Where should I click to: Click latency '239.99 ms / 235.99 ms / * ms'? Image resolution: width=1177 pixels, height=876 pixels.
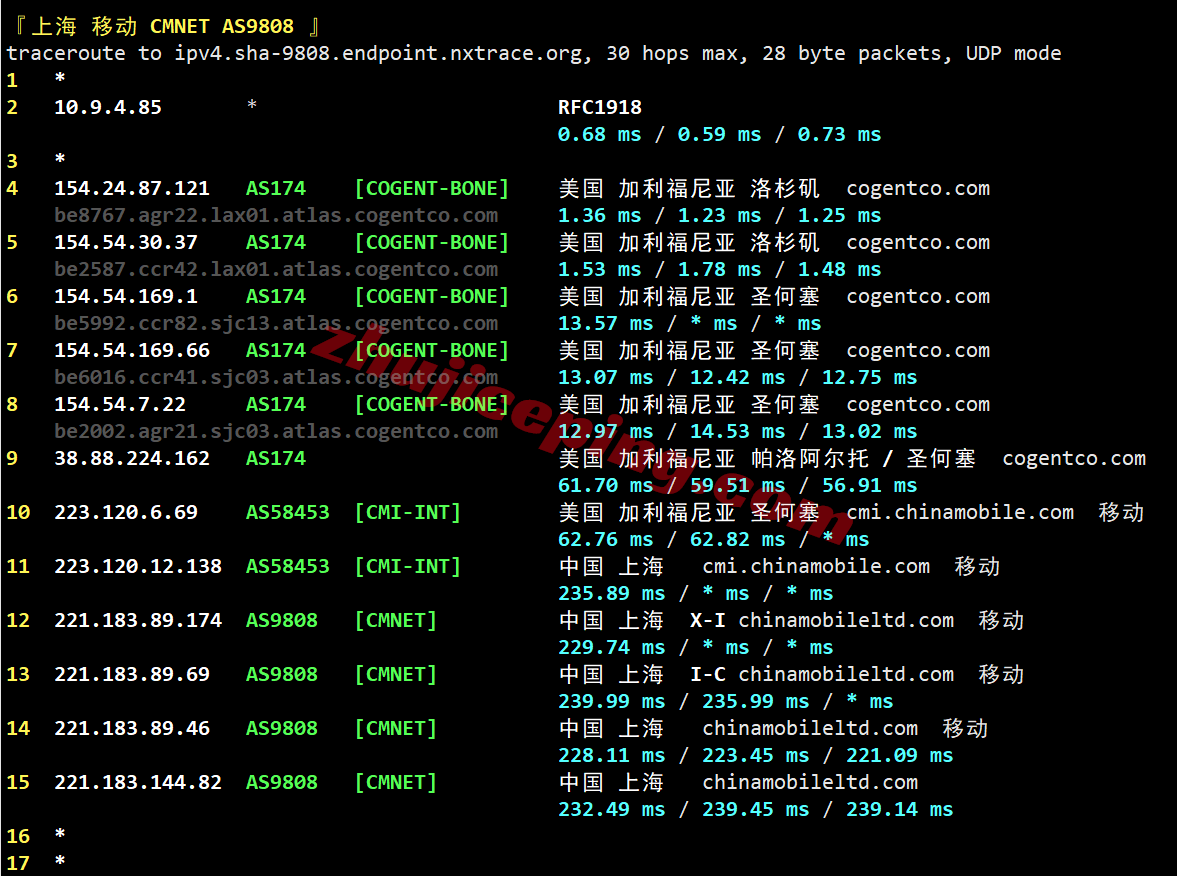coord(725,702)
